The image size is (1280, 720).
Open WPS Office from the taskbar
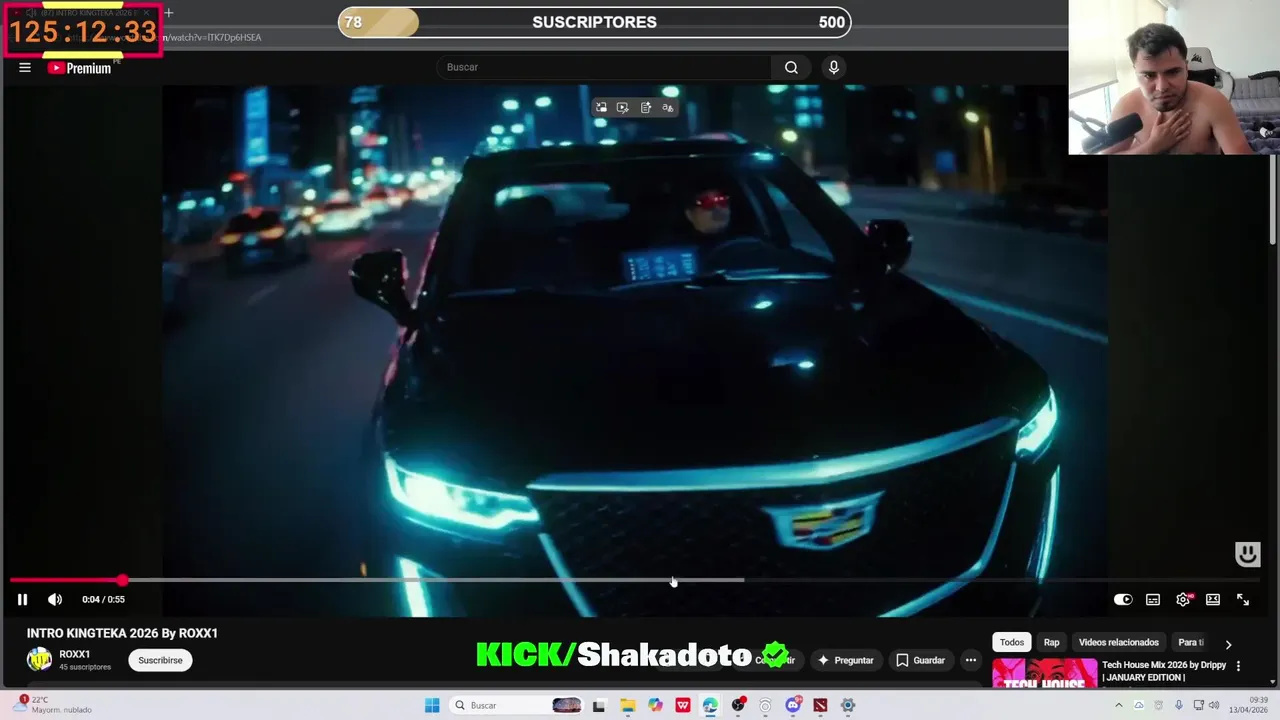(x=683, y=705)
